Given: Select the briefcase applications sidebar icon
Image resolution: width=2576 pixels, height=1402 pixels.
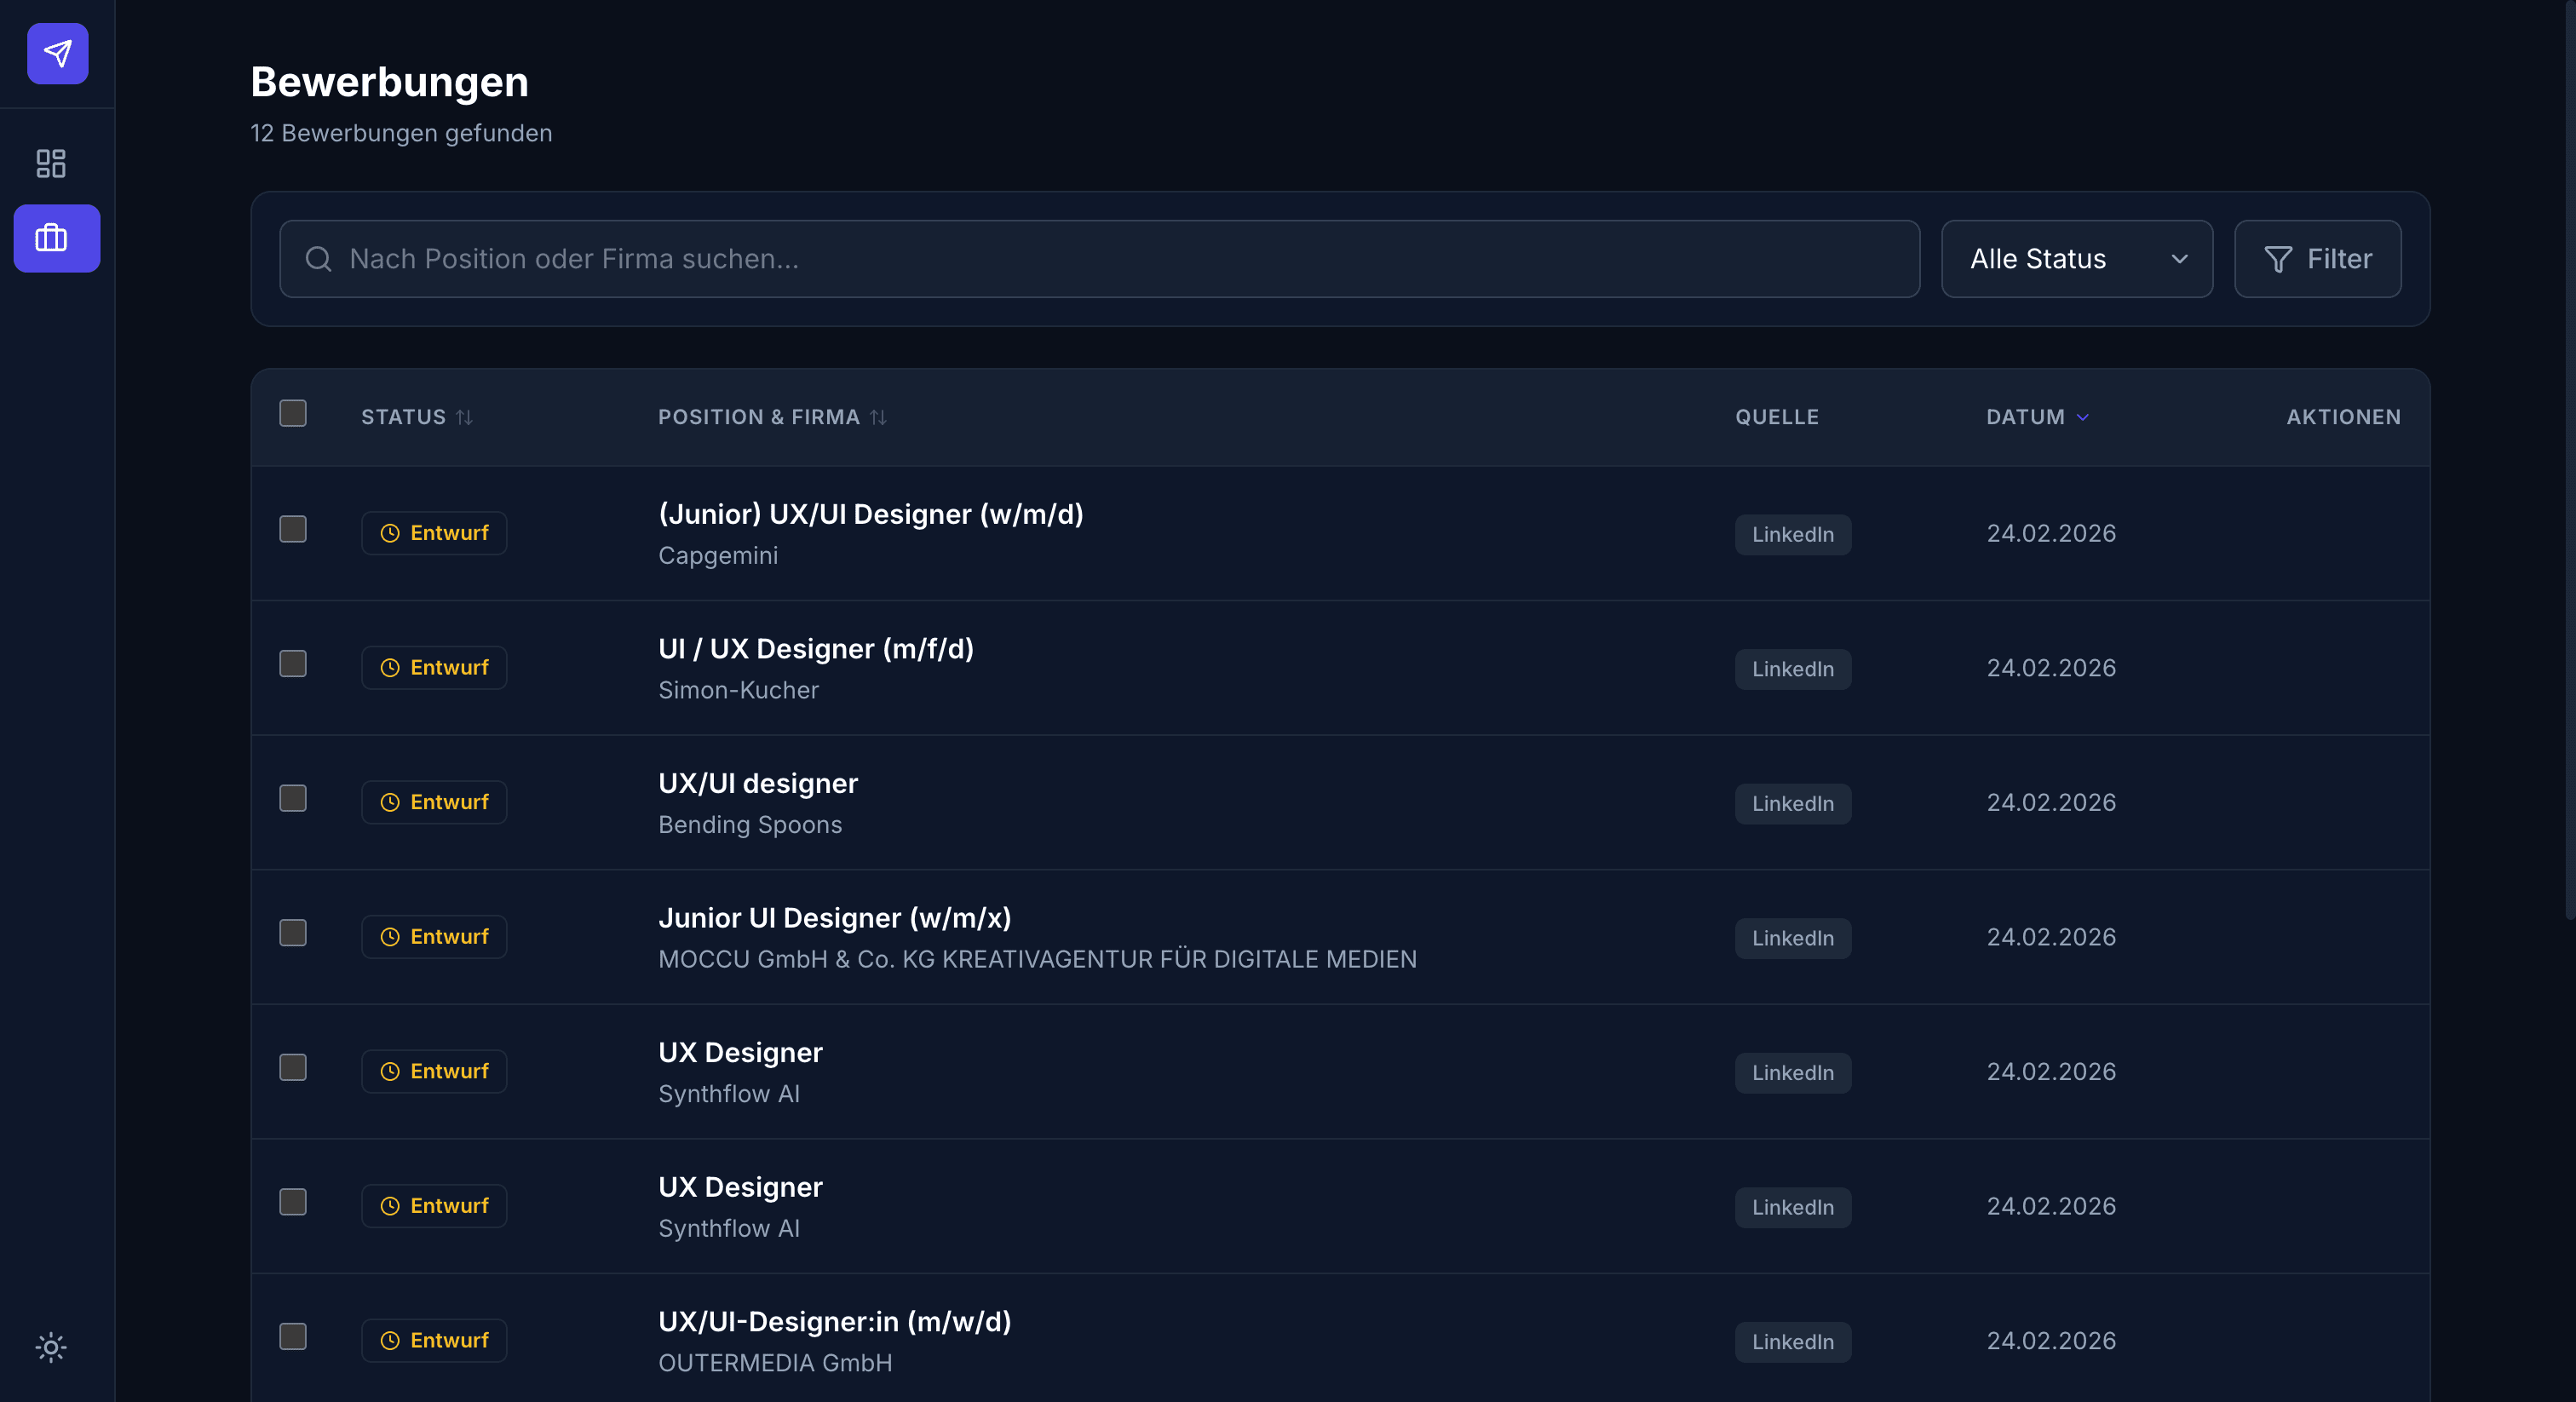Looking at the screenshot, I should tap(51, 238).
